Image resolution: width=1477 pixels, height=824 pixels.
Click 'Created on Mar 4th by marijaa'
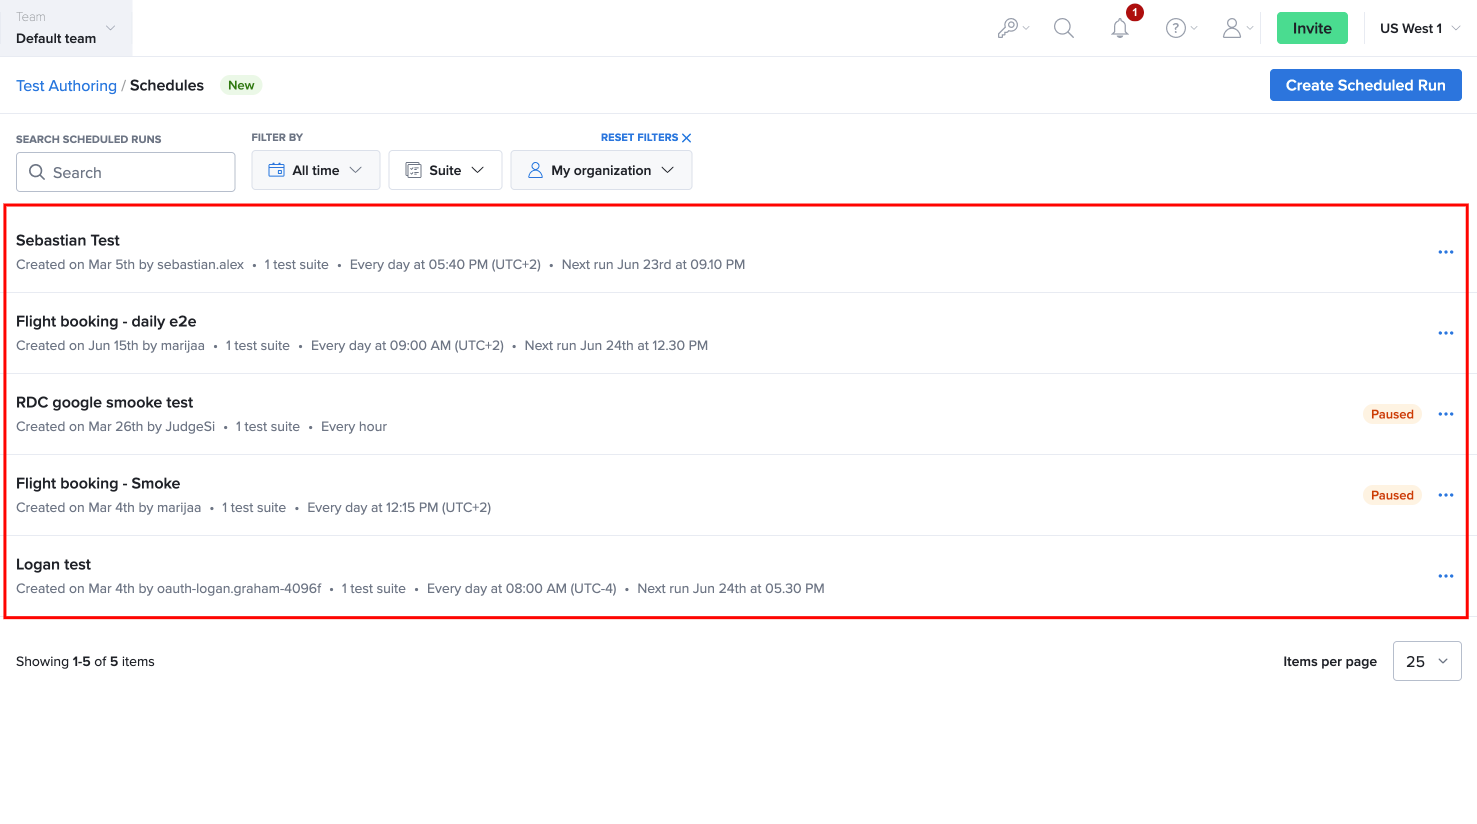pos(109,508)
